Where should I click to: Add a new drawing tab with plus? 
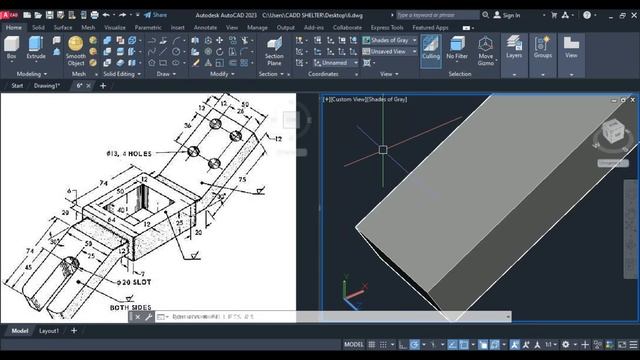point(103,86)
